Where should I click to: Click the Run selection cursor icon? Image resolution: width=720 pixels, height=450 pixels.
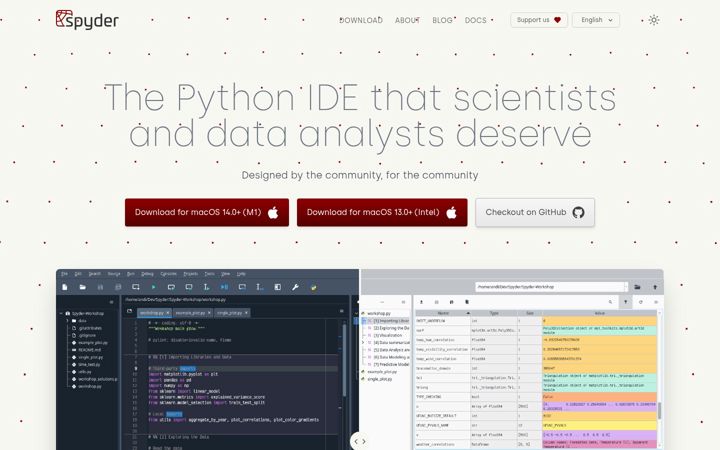click(x=207, y=287)
